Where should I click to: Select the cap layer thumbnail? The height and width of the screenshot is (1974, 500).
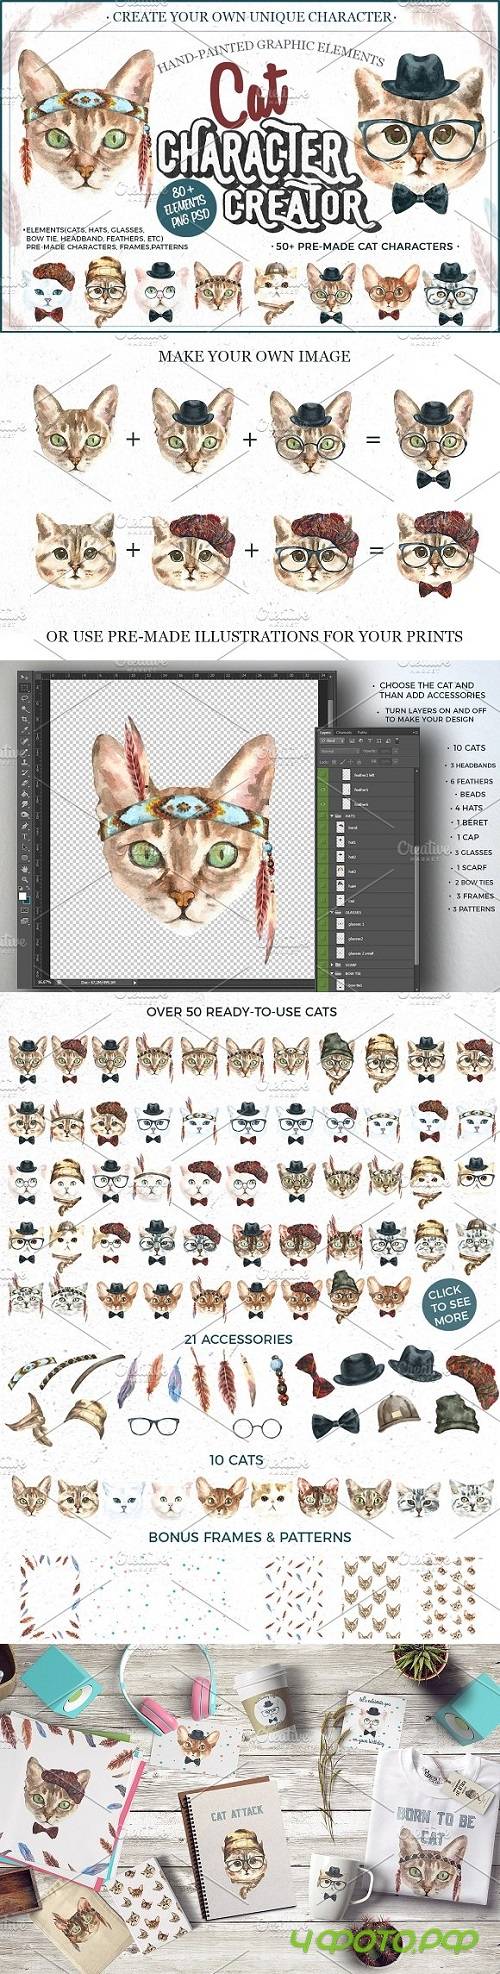point(340,900)
